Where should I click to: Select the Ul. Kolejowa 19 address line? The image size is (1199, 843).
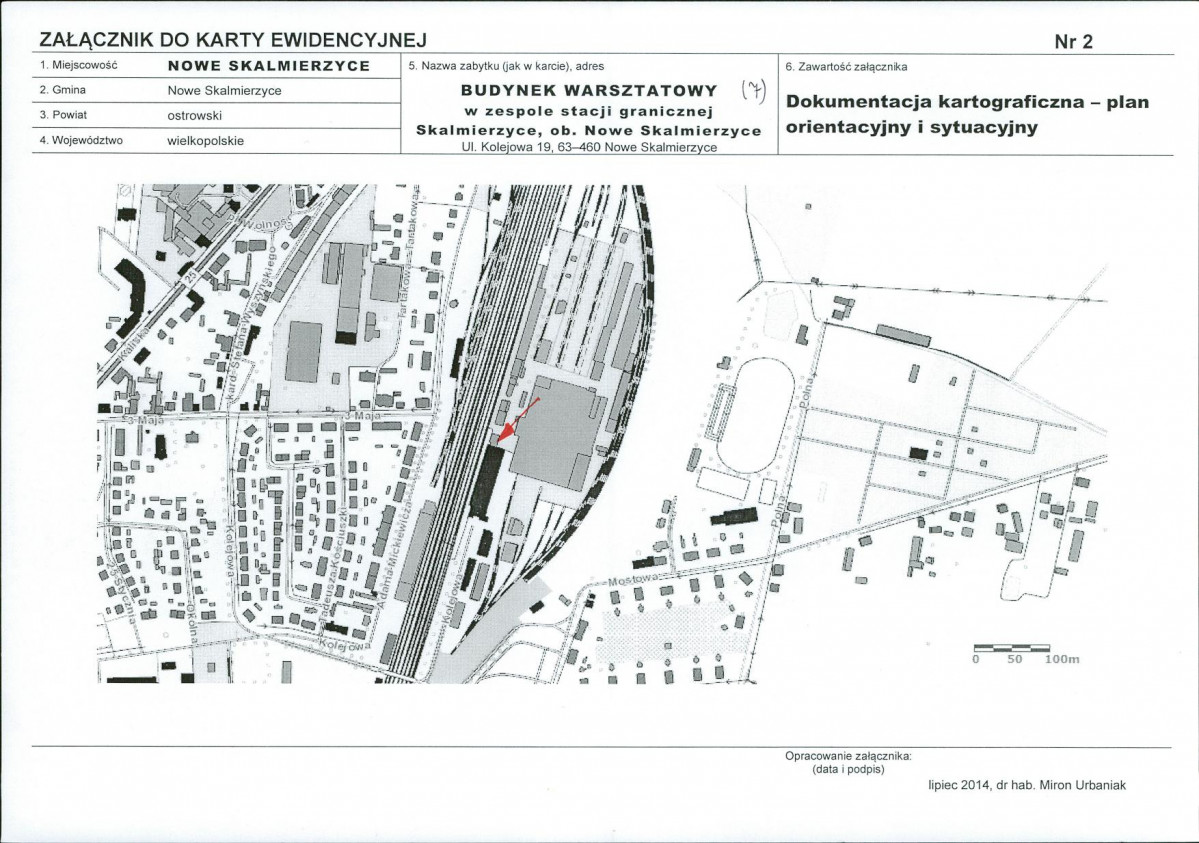point(588,147)
